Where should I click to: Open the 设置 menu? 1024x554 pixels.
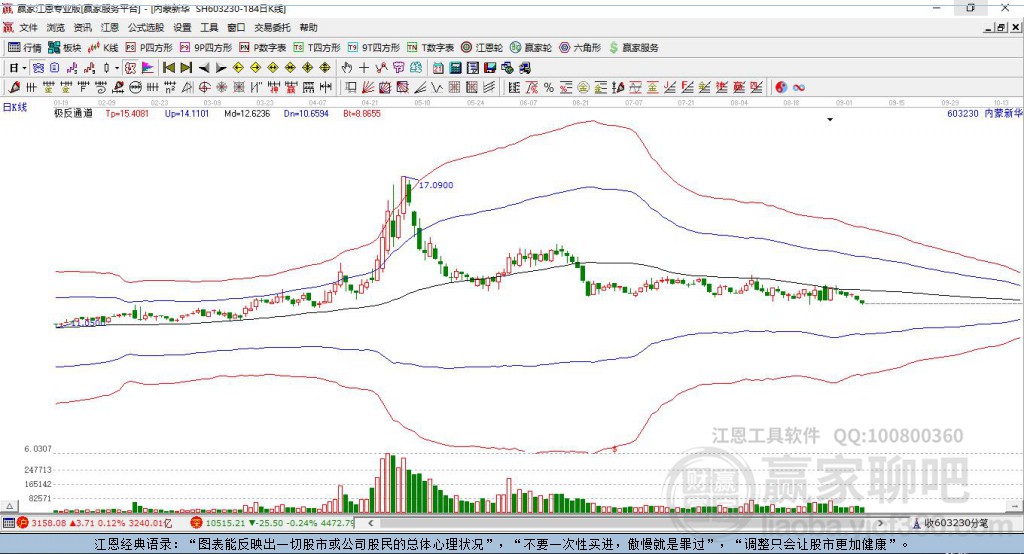pos(182,27)
